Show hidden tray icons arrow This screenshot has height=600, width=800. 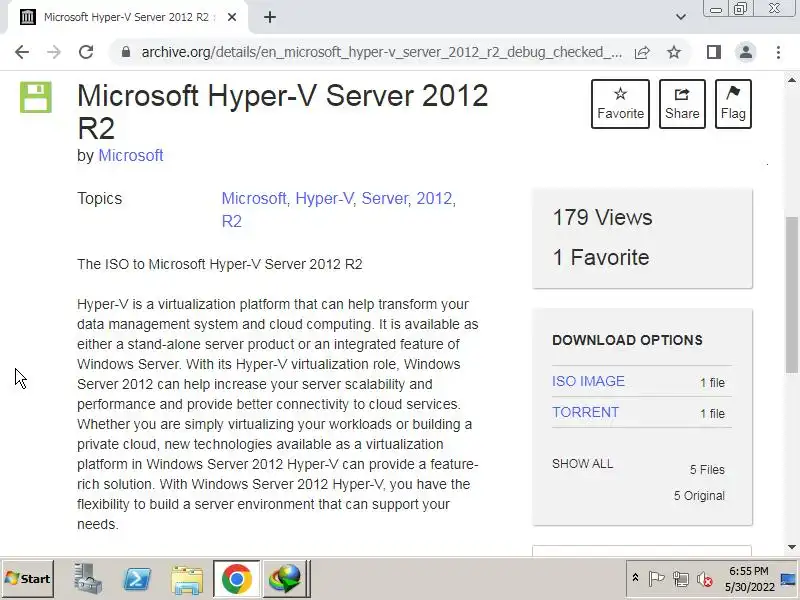coord(635,578)
